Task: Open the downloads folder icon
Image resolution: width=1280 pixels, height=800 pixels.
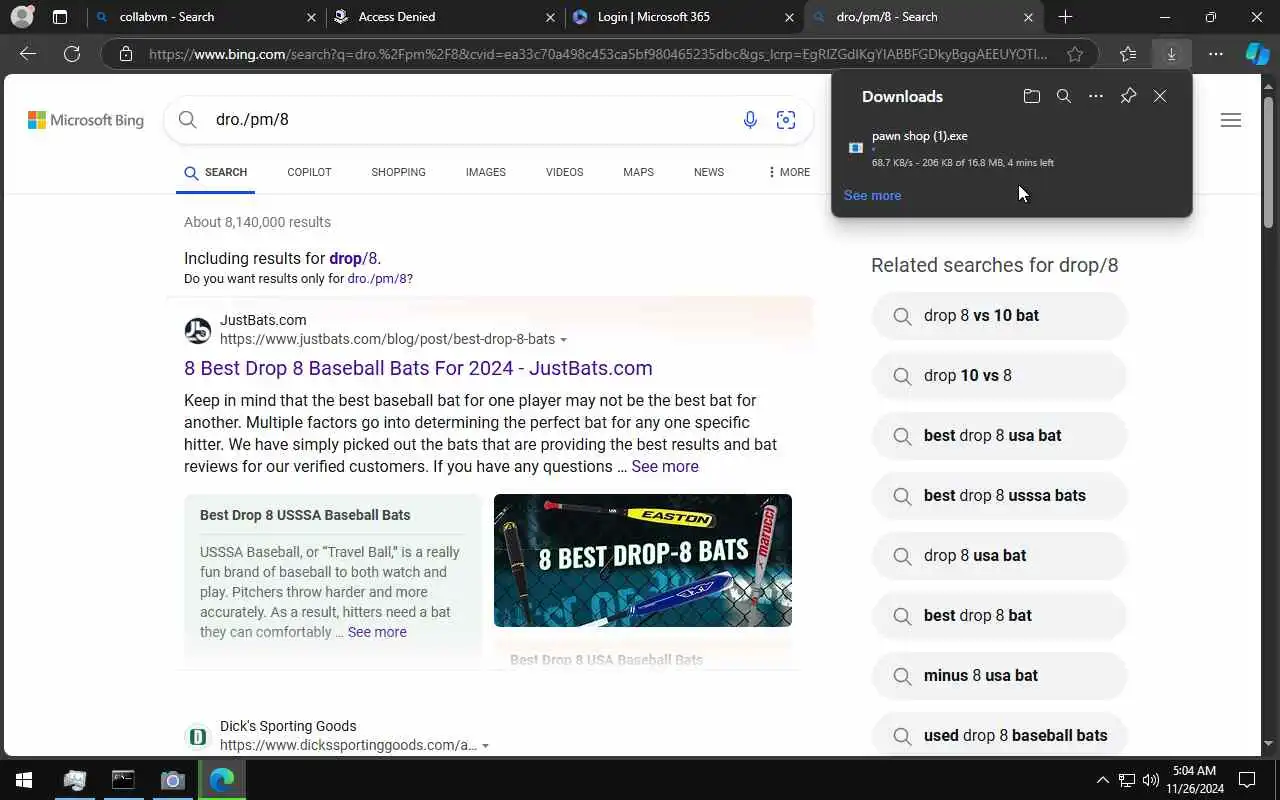Action: 1032,96
